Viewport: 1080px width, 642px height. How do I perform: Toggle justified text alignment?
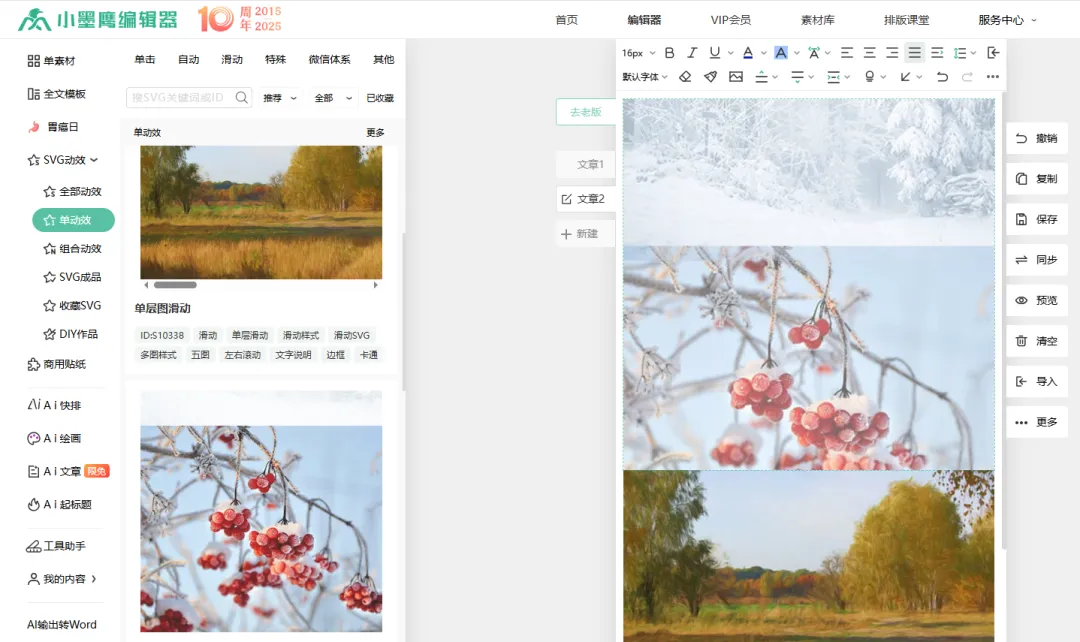pyautogui.click(x=913, y=54)
